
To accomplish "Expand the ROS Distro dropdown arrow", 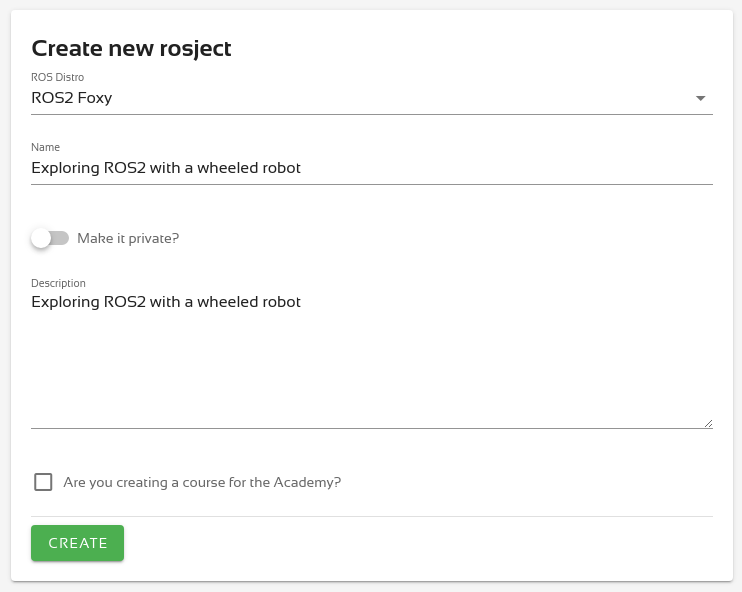I will click(x=700, y=98).
